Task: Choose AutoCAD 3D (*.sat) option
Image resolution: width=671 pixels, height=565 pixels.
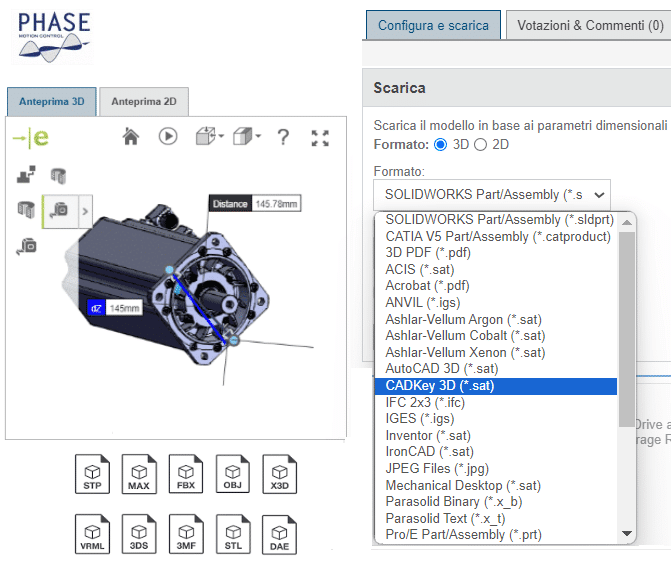Action: point(496,369)
